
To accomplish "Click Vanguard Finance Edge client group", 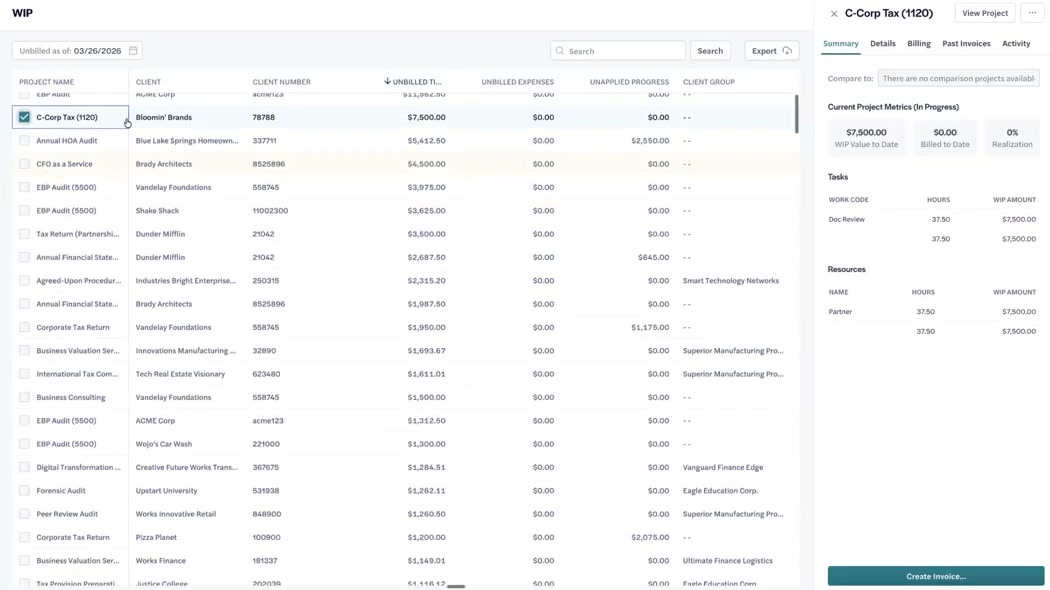I will click(x=723, y=467).
